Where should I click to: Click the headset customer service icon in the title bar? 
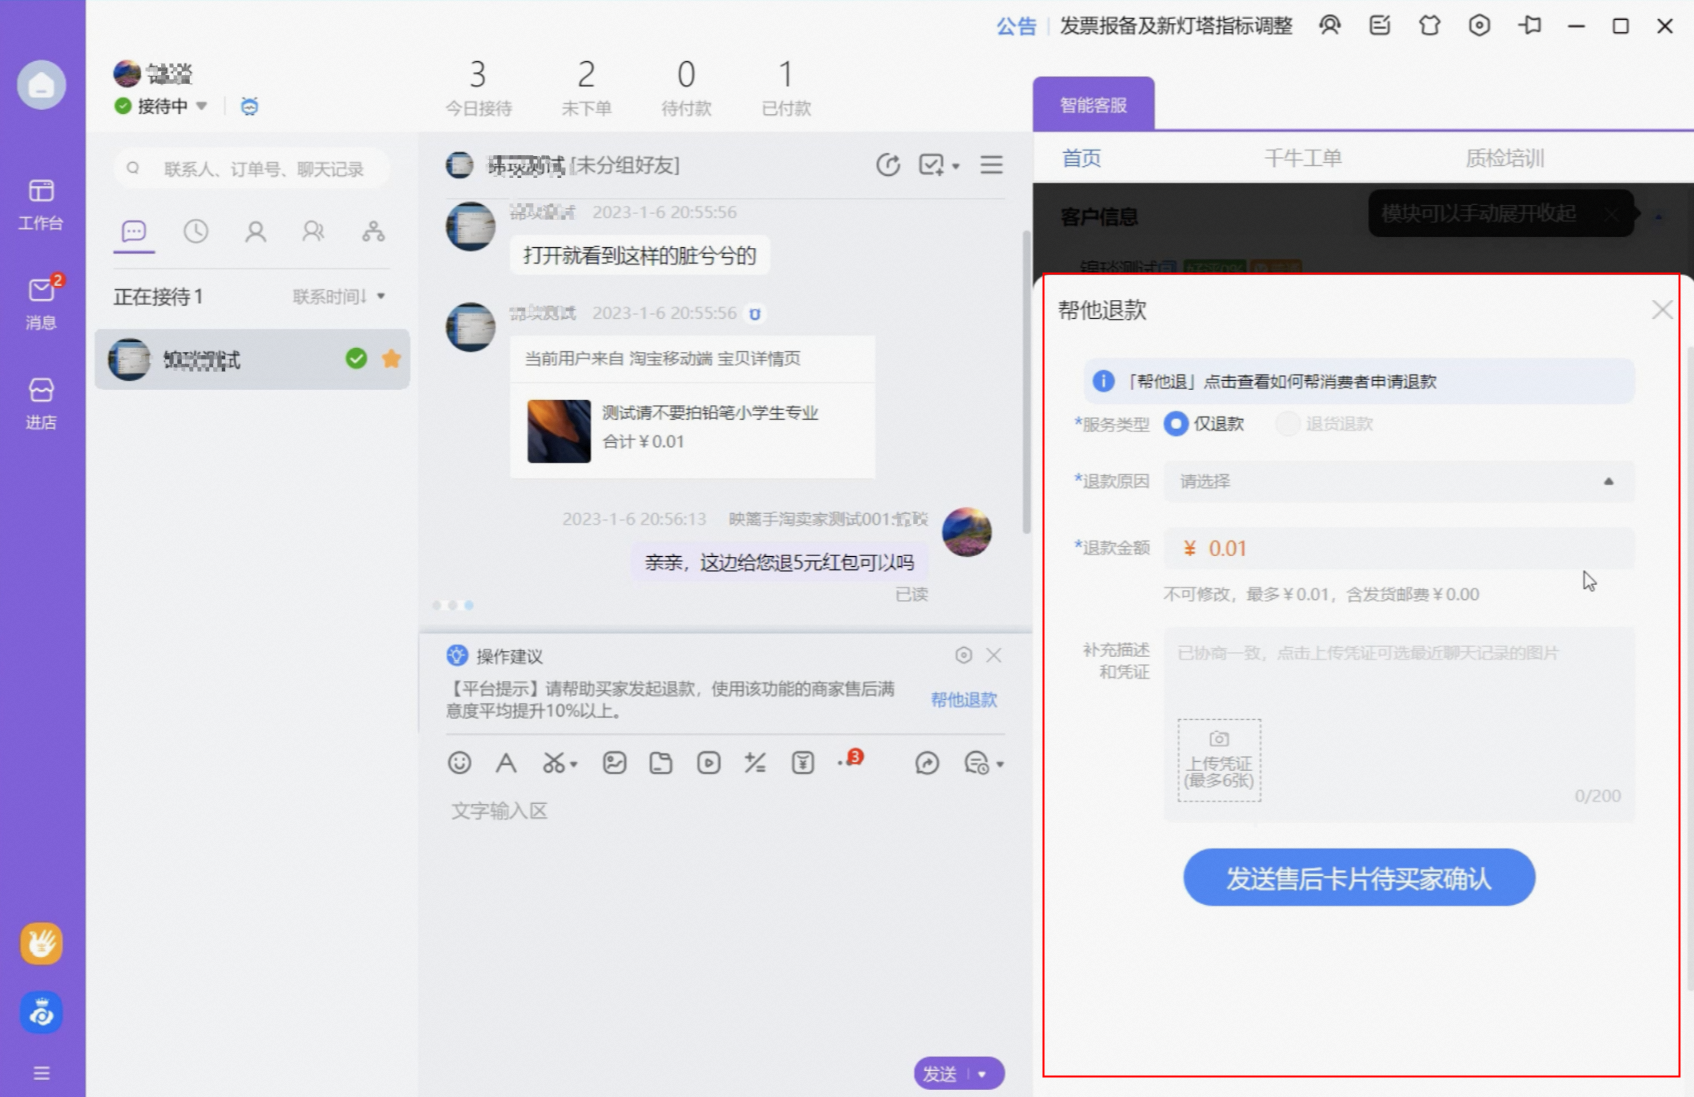1329,26
